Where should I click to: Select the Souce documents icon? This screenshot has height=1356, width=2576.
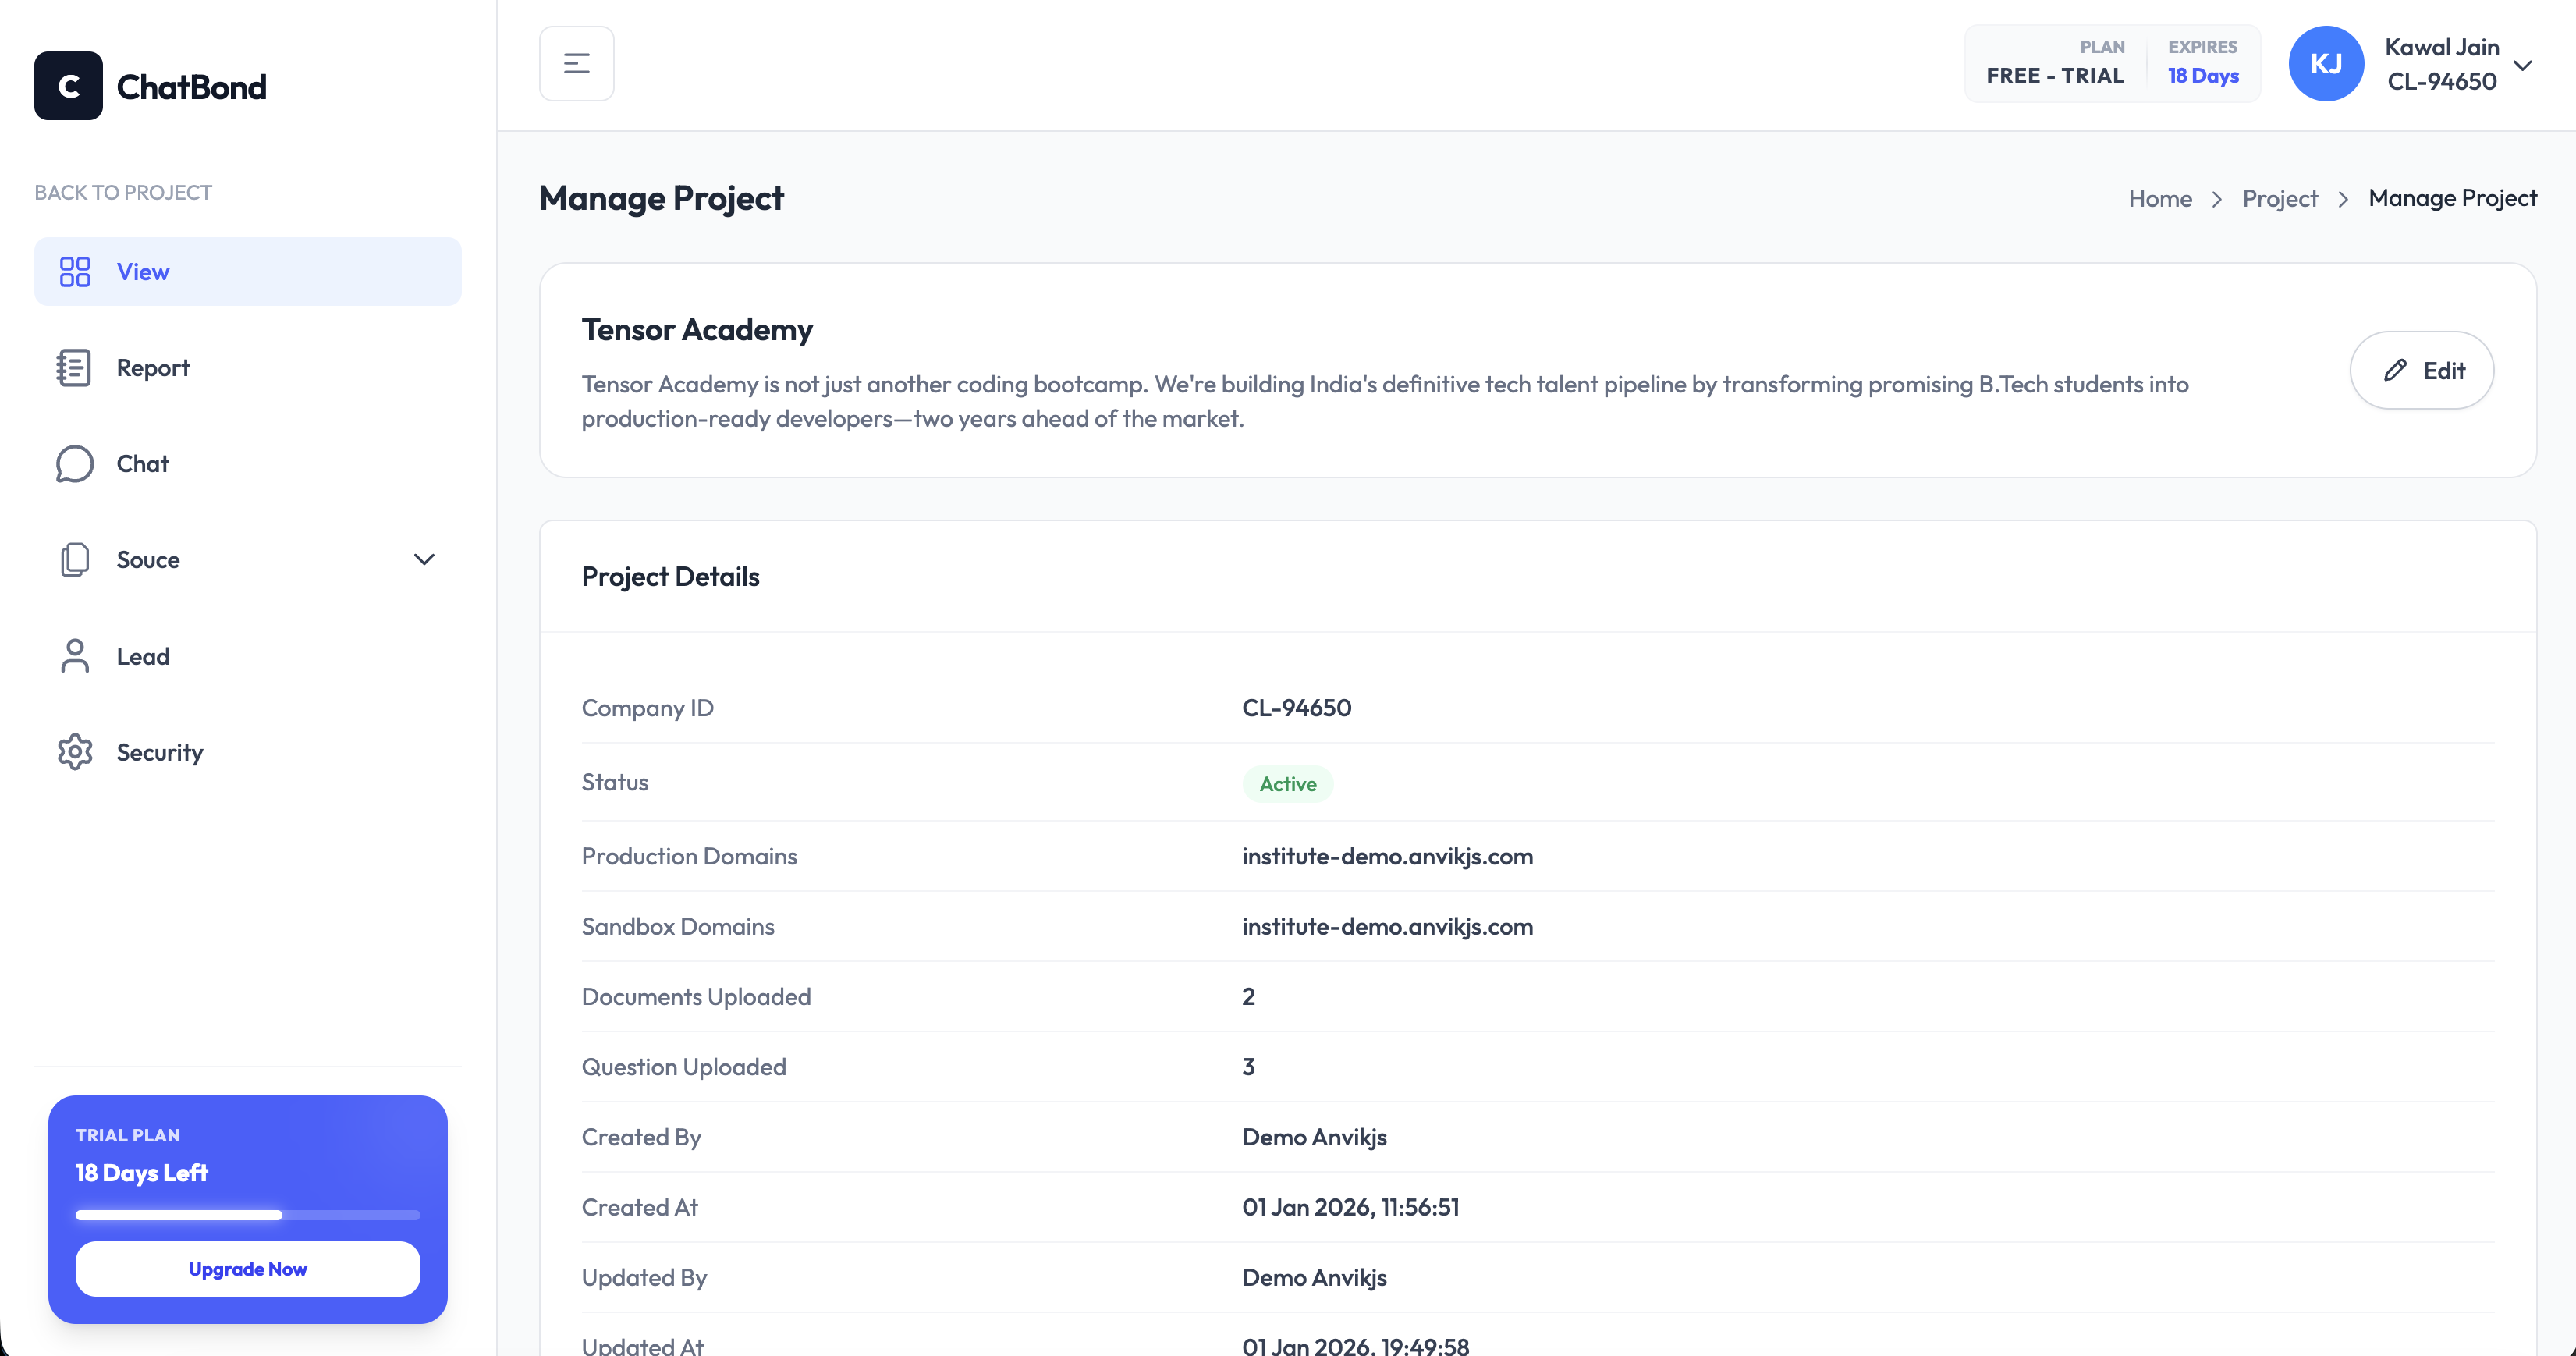pyautogui.click(x=74, y=559)
